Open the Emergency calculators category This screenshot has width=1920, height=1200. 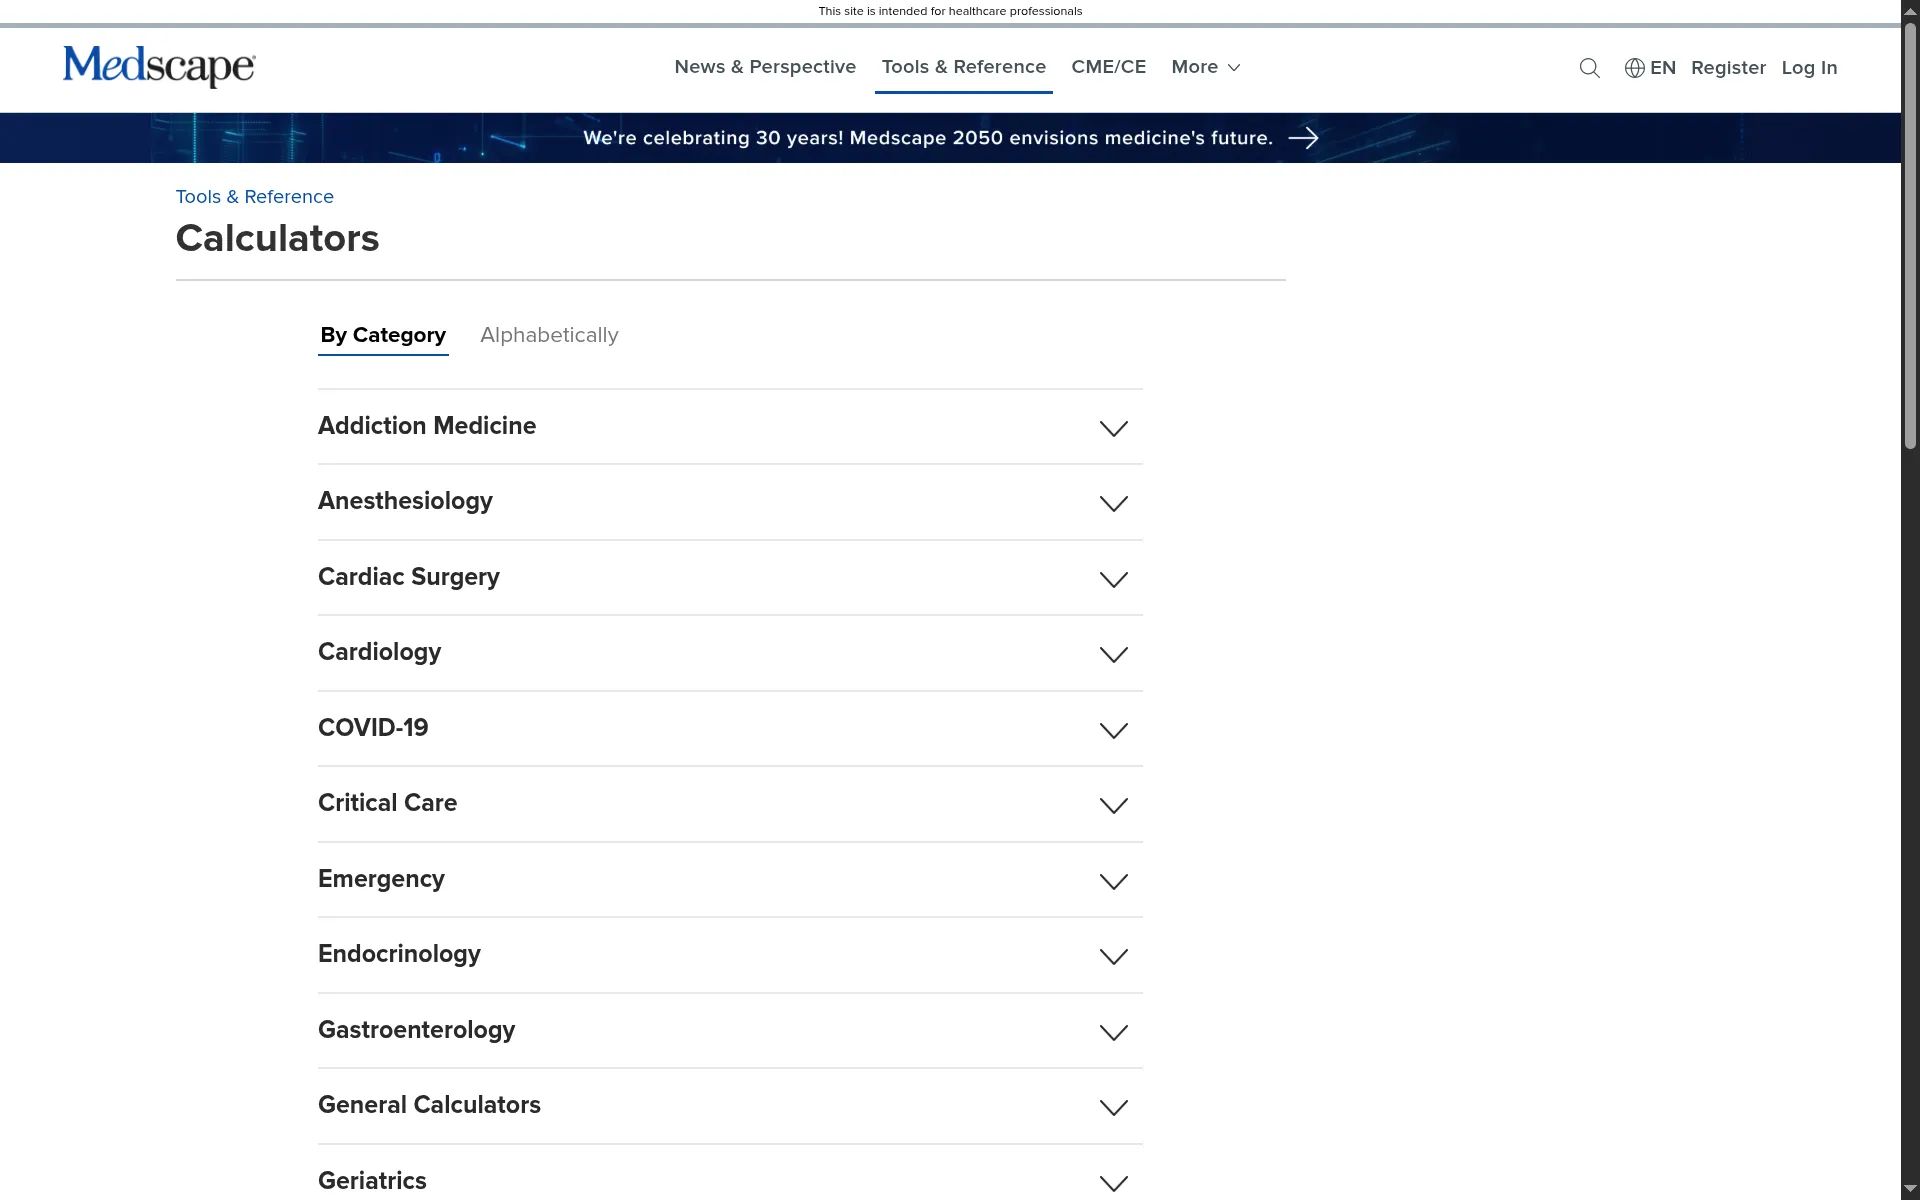[x=1113, y=881]
